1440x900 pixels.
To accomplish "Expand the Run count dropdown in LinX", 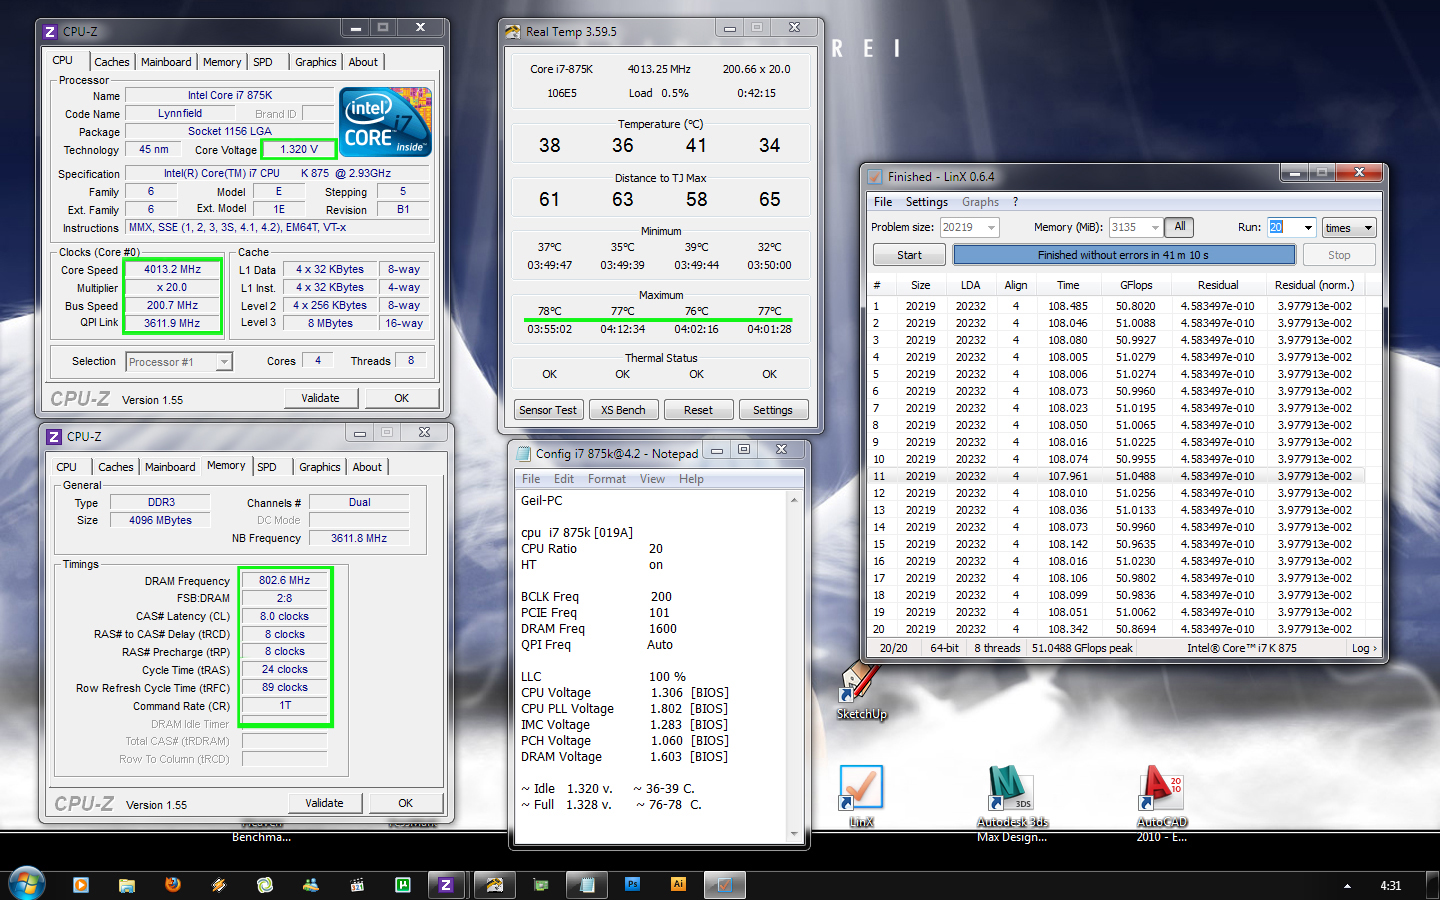I will tap(1307, 228).
